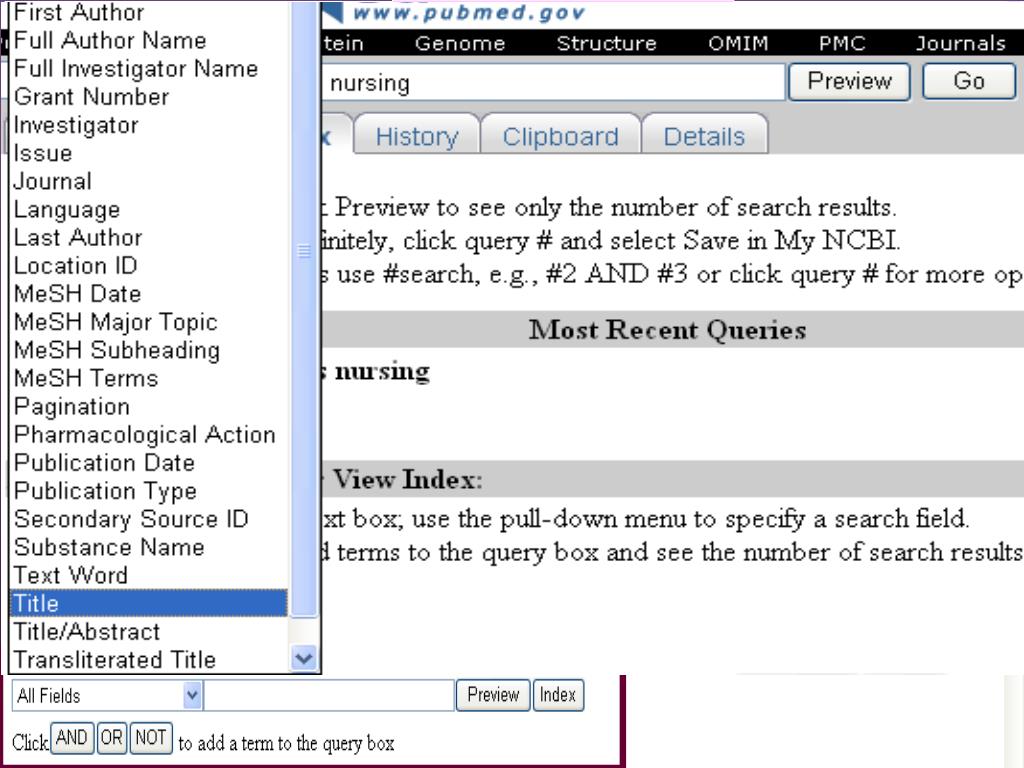The height and width of the screenshot is (768, 1024).
Task: Open Journals database link
Action: pyautogui.click(x=960, y=43)
